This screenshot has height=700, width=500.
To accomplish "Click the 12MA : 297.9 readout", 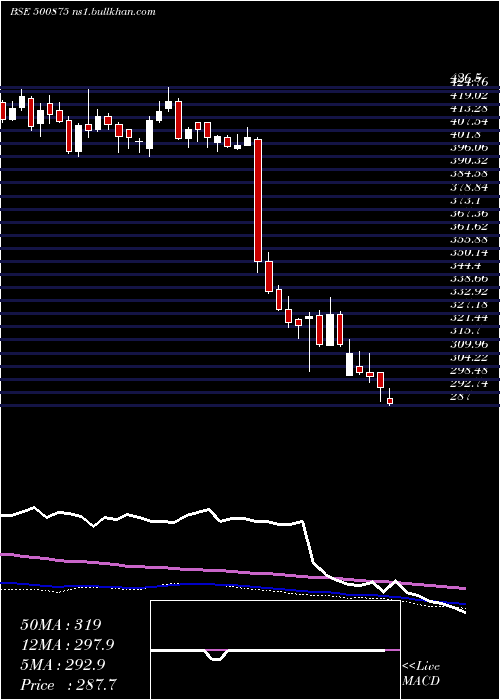I will click(x=67, y=644).
